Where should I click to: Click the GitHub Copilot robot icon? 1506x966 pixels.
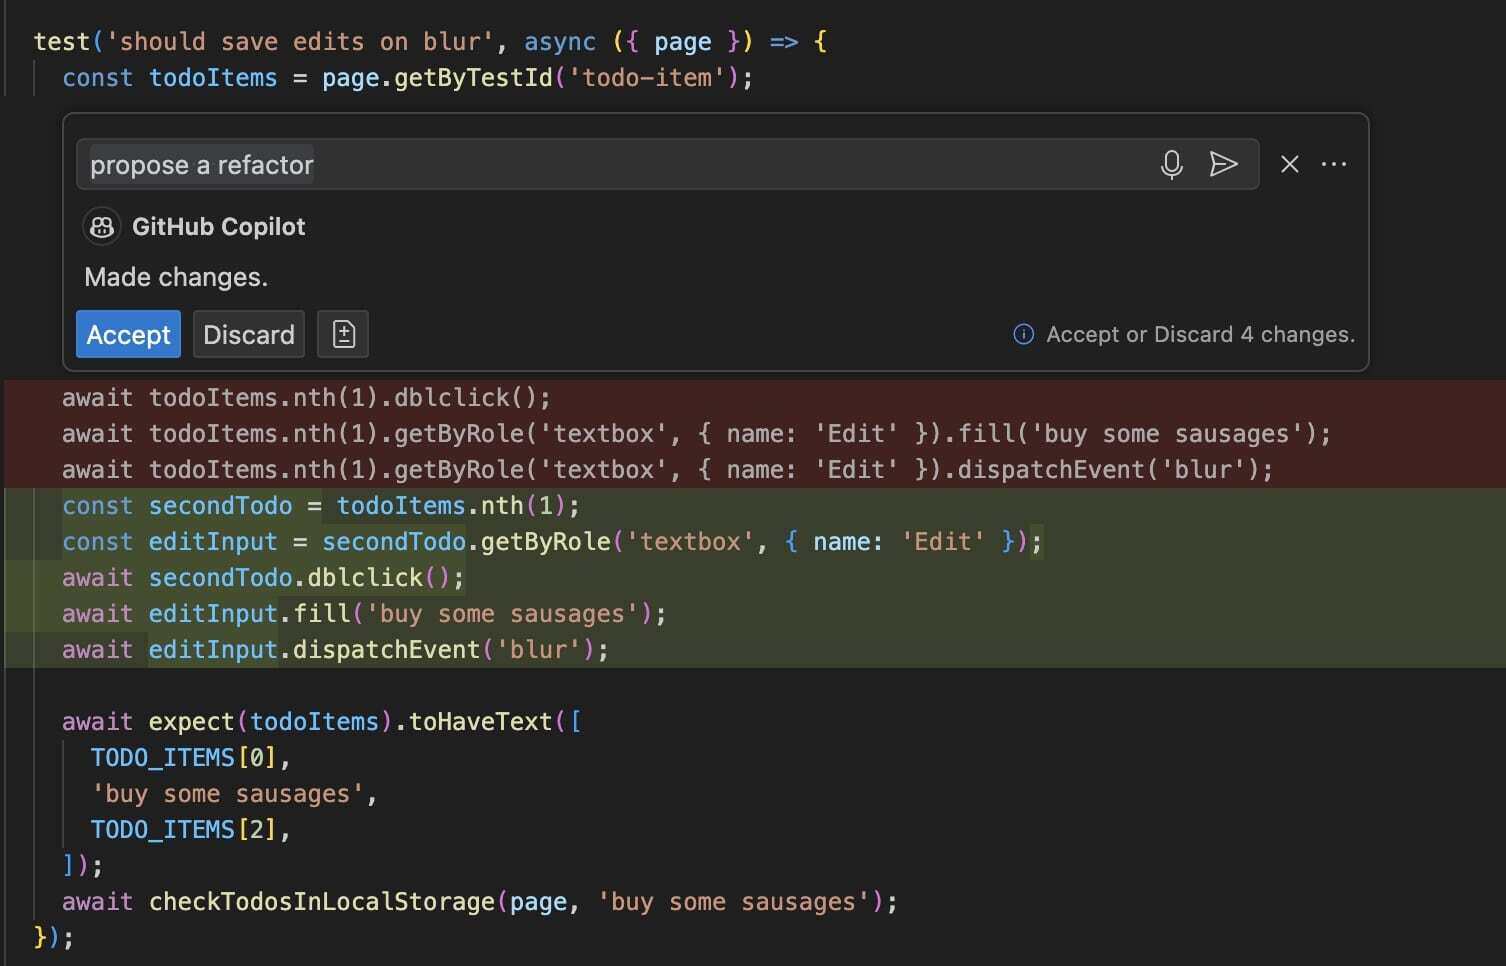101,226
